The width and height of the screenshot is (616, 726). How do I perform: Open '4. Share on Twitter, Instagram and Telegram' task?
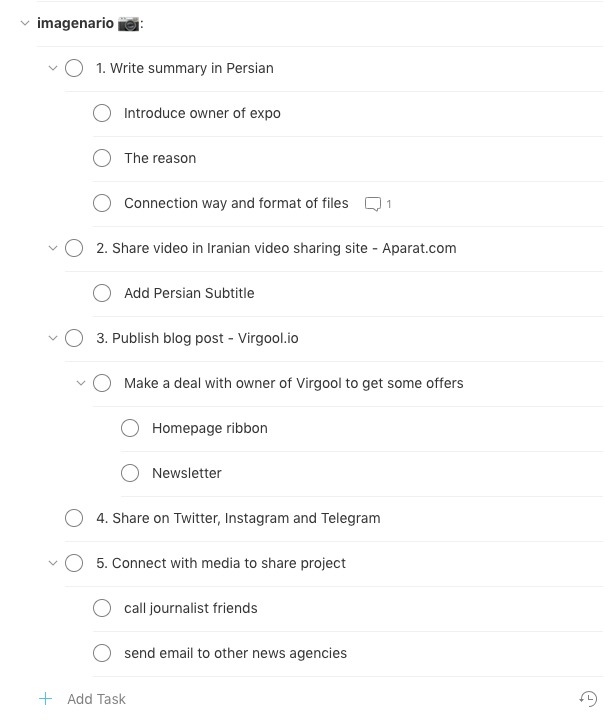pos(238,518)
